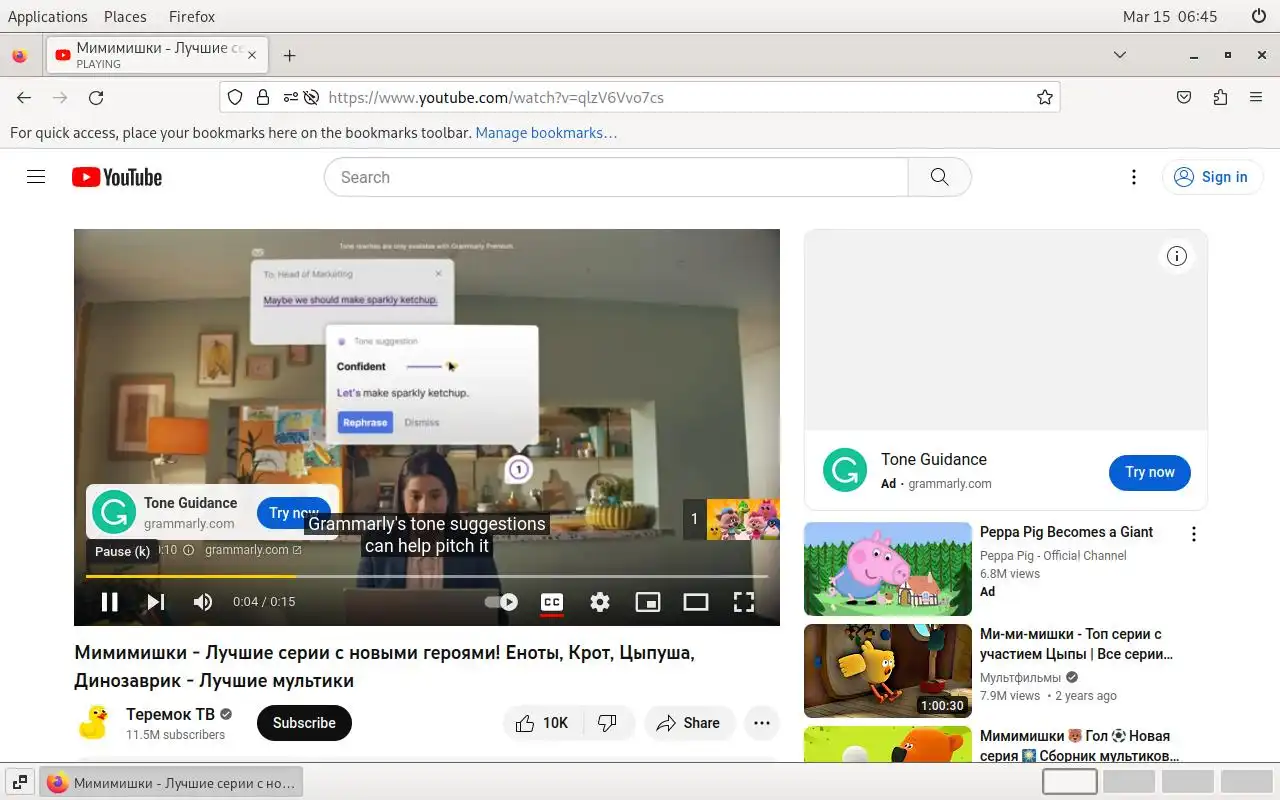
Task: View site security padlock info
Action: pos(263,97)
